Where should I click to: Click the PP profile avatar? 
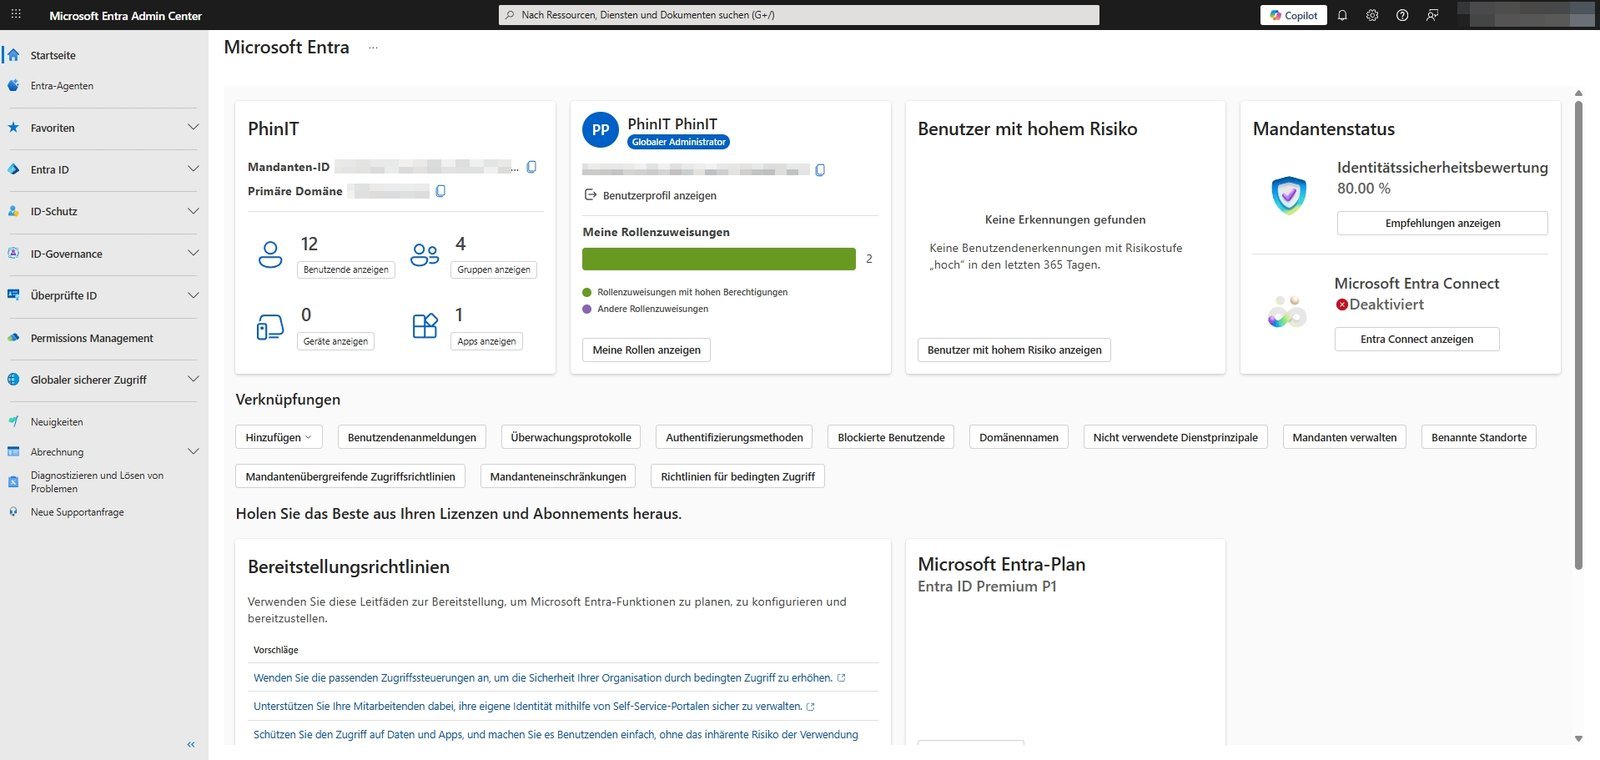pyautogui.click(x=601, y=130)
